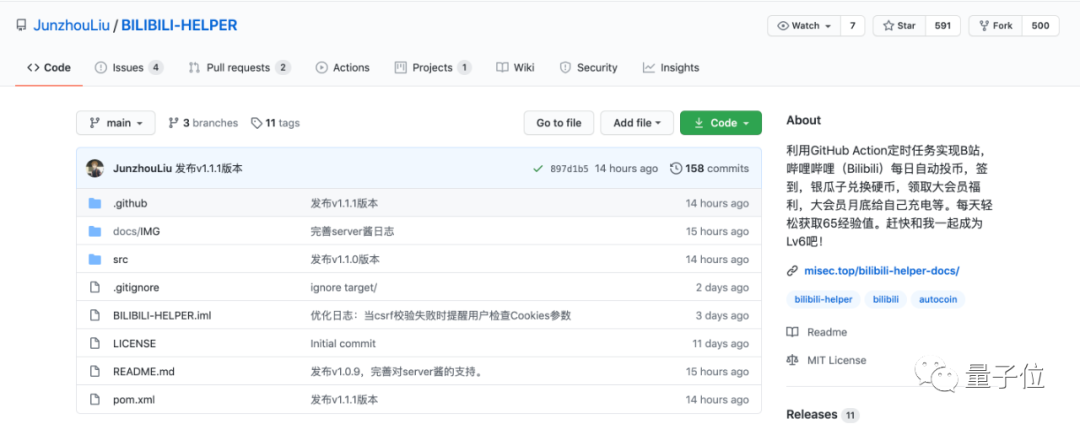Open the BILIBILI-HELPER.iml file
Screen dimensions: 1080x424
pyautogui.click(x=162, y=315)
